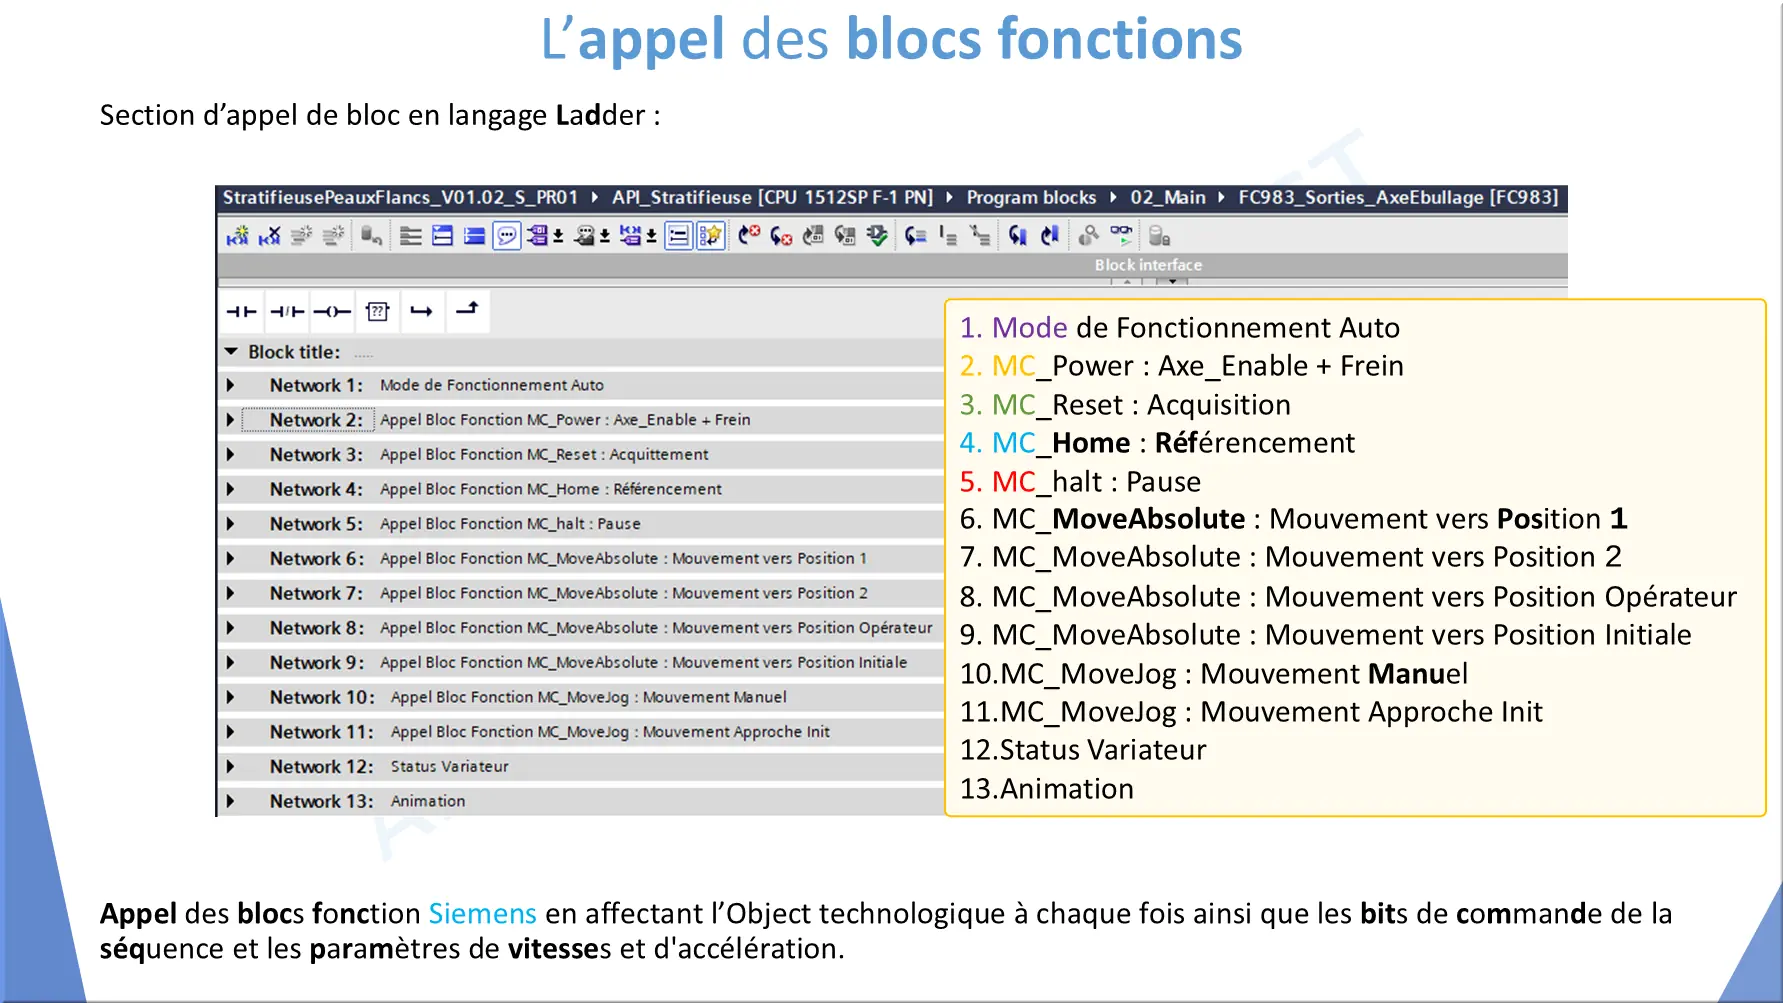This screenshot has width=1783, height=1003.
Task: Insert a normally closed contact
Action: point(287,312)
